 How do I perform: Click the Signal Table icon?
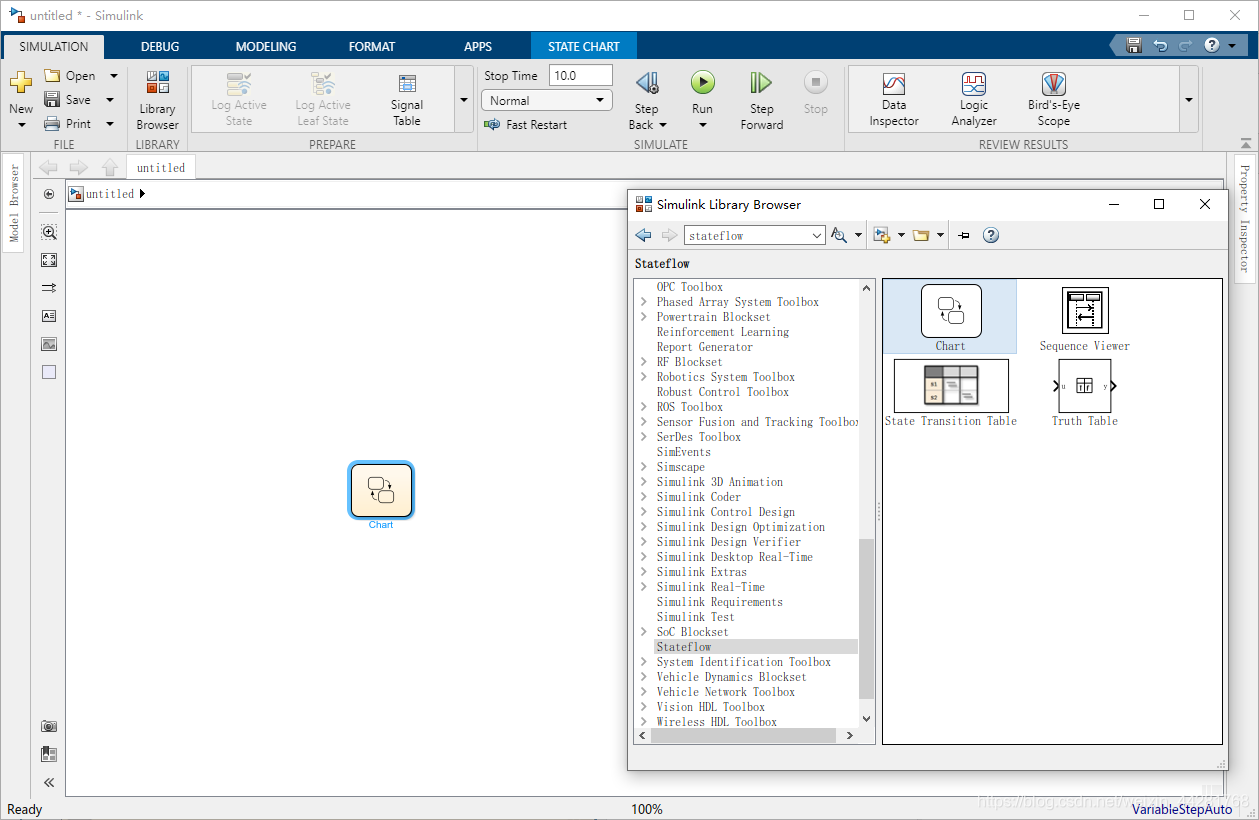pyautogui.click(x=407, y=84)
